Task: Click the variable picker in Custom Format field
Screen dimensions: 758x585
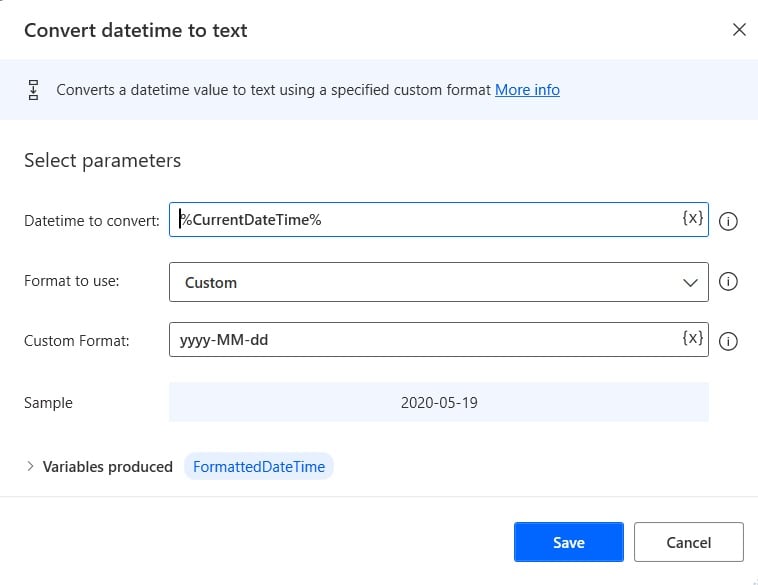Action: (x=692, y=338)
